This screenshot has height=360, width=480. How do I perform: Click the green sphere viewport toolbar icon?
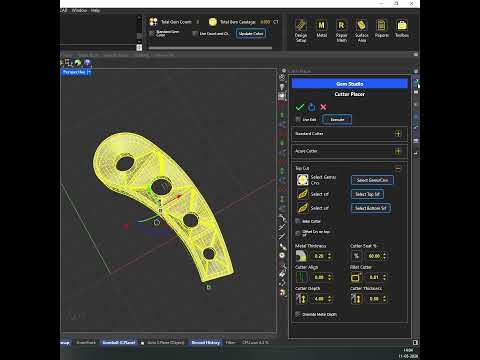click(78, 62)
